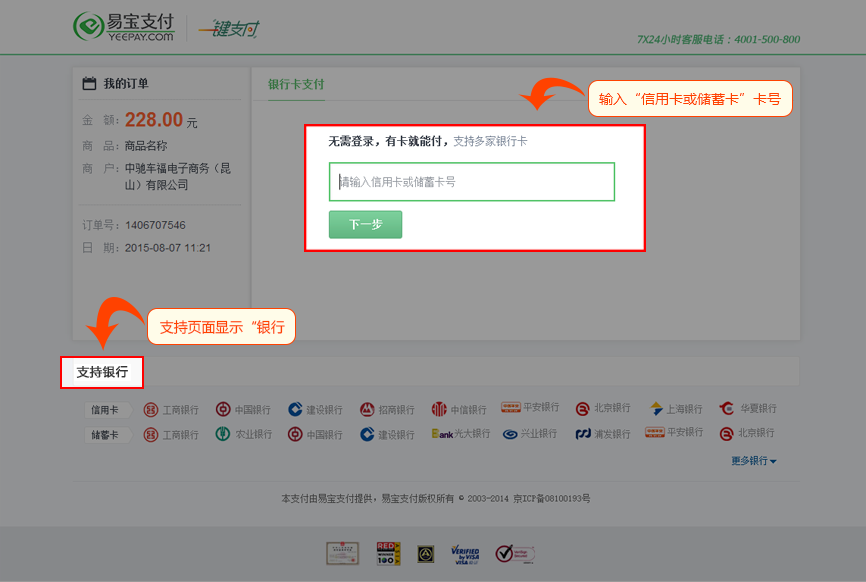The height and width of the screenshot is (582, 866).
Task: Click the 商品名称 product value
Action: click(x=146, y=146)
